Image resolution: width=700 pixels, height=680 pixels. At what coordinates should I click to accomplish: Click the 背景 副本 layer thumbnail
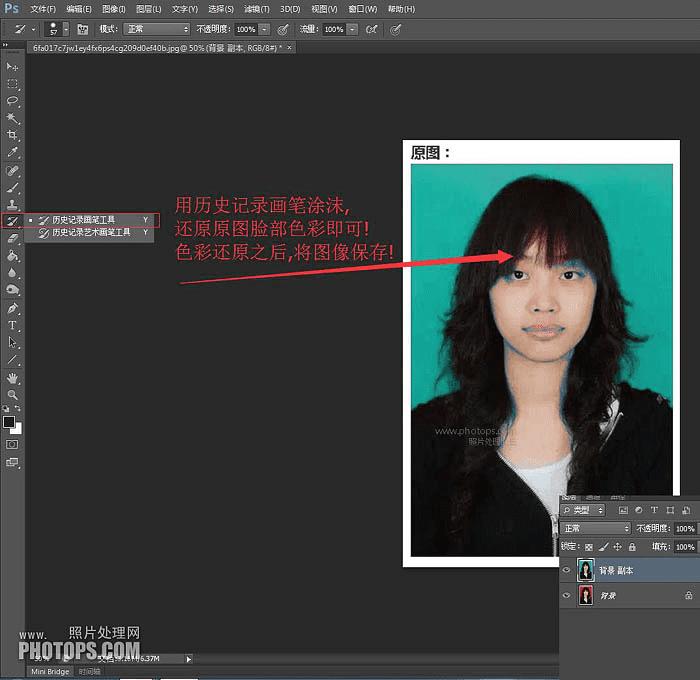coord(585,571)
